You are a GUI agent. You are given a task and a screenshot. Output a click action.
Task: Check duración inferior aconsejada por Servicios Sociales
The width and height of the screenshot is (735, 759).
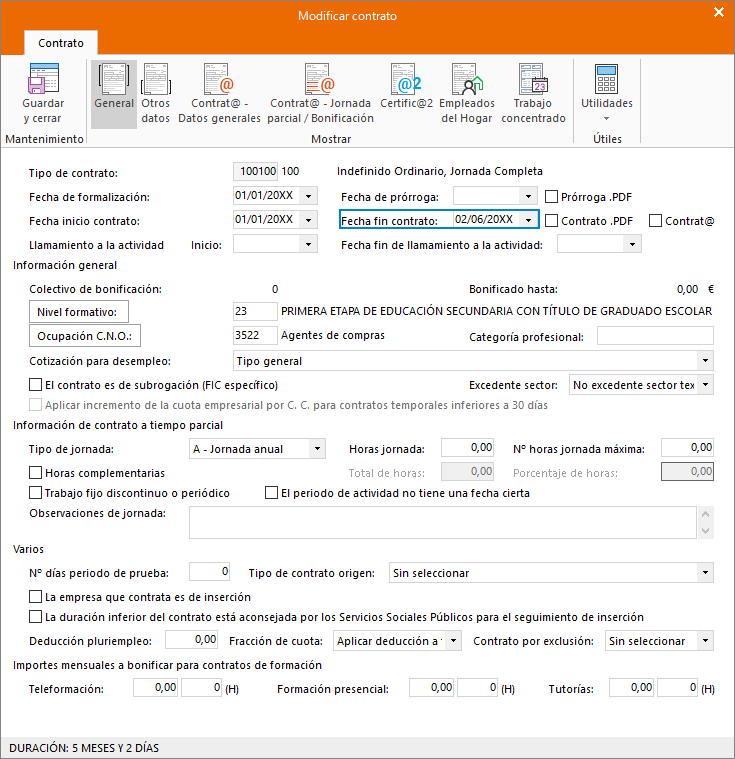(35, 617)
